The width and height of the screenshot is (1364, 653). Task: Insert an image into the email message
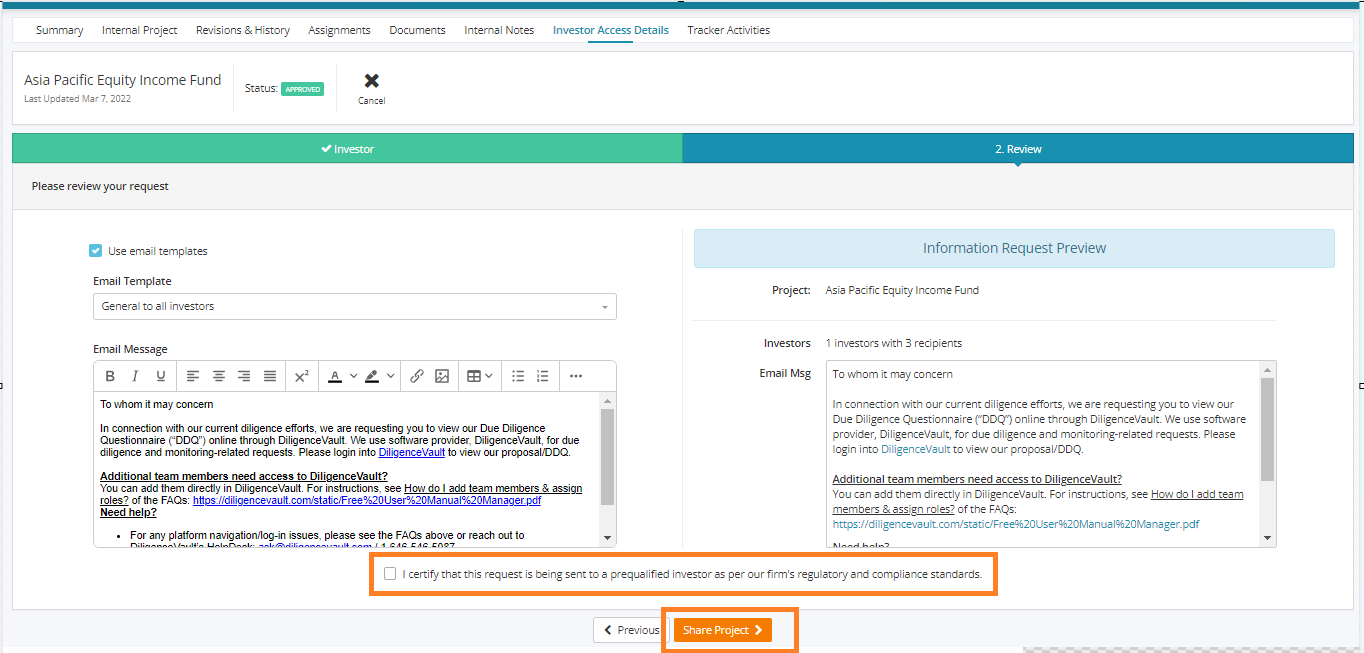(x=442, y=376)
